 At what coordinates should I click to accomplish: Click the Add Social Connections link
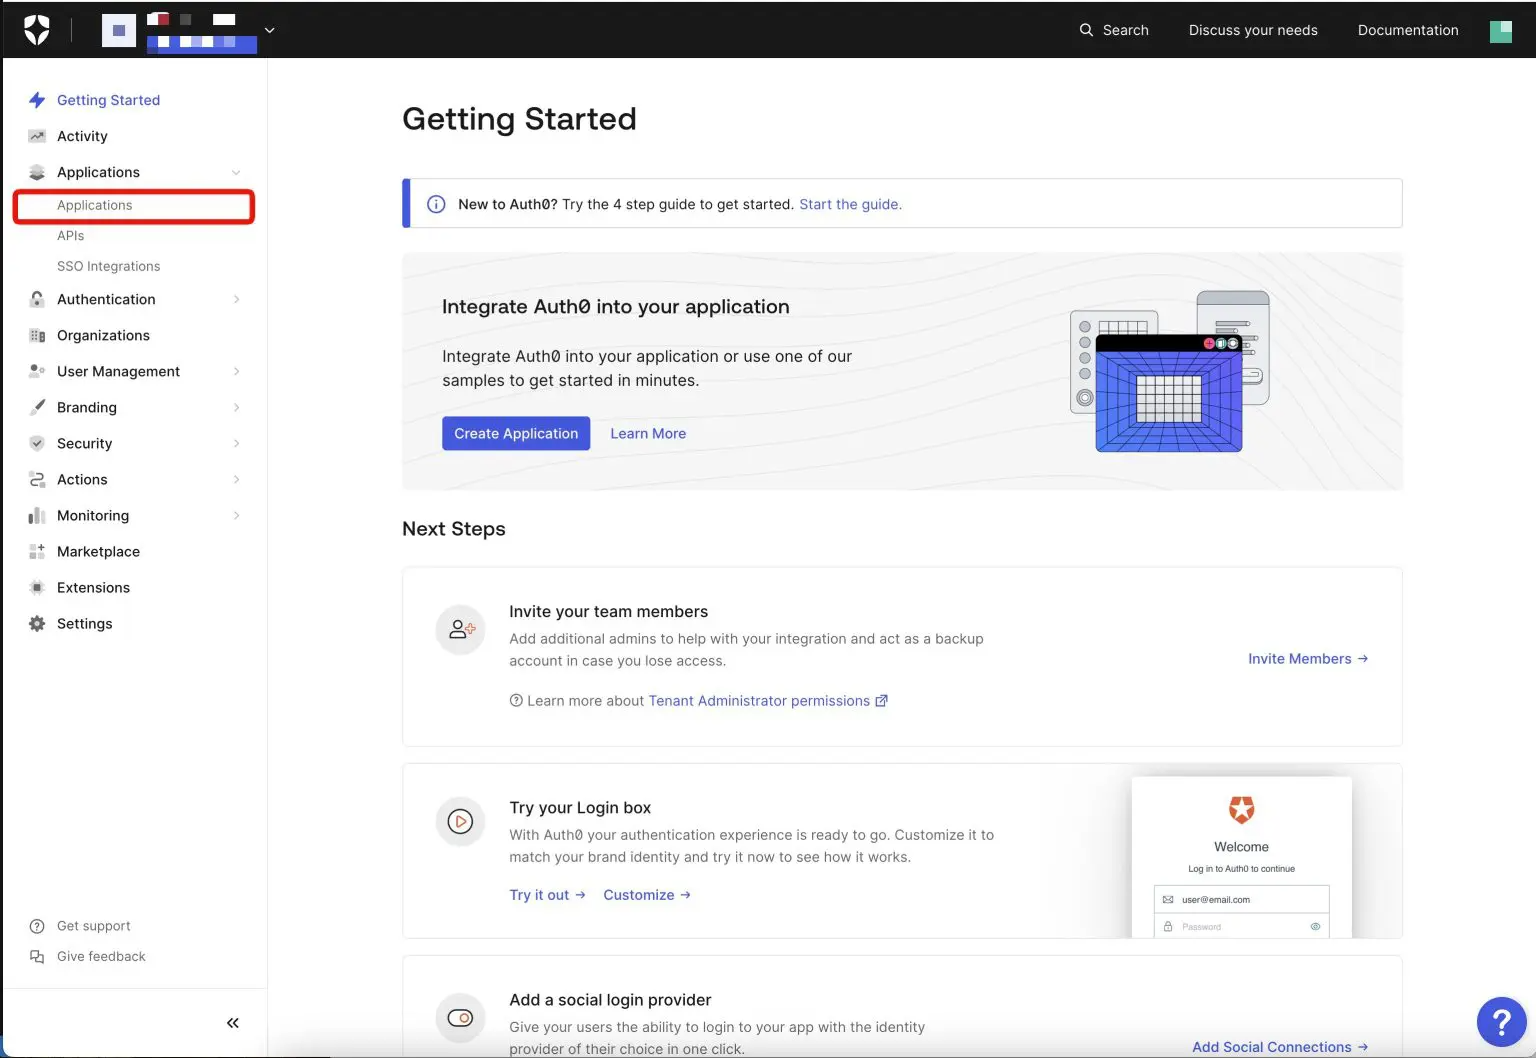(x=1280, y=1046)
